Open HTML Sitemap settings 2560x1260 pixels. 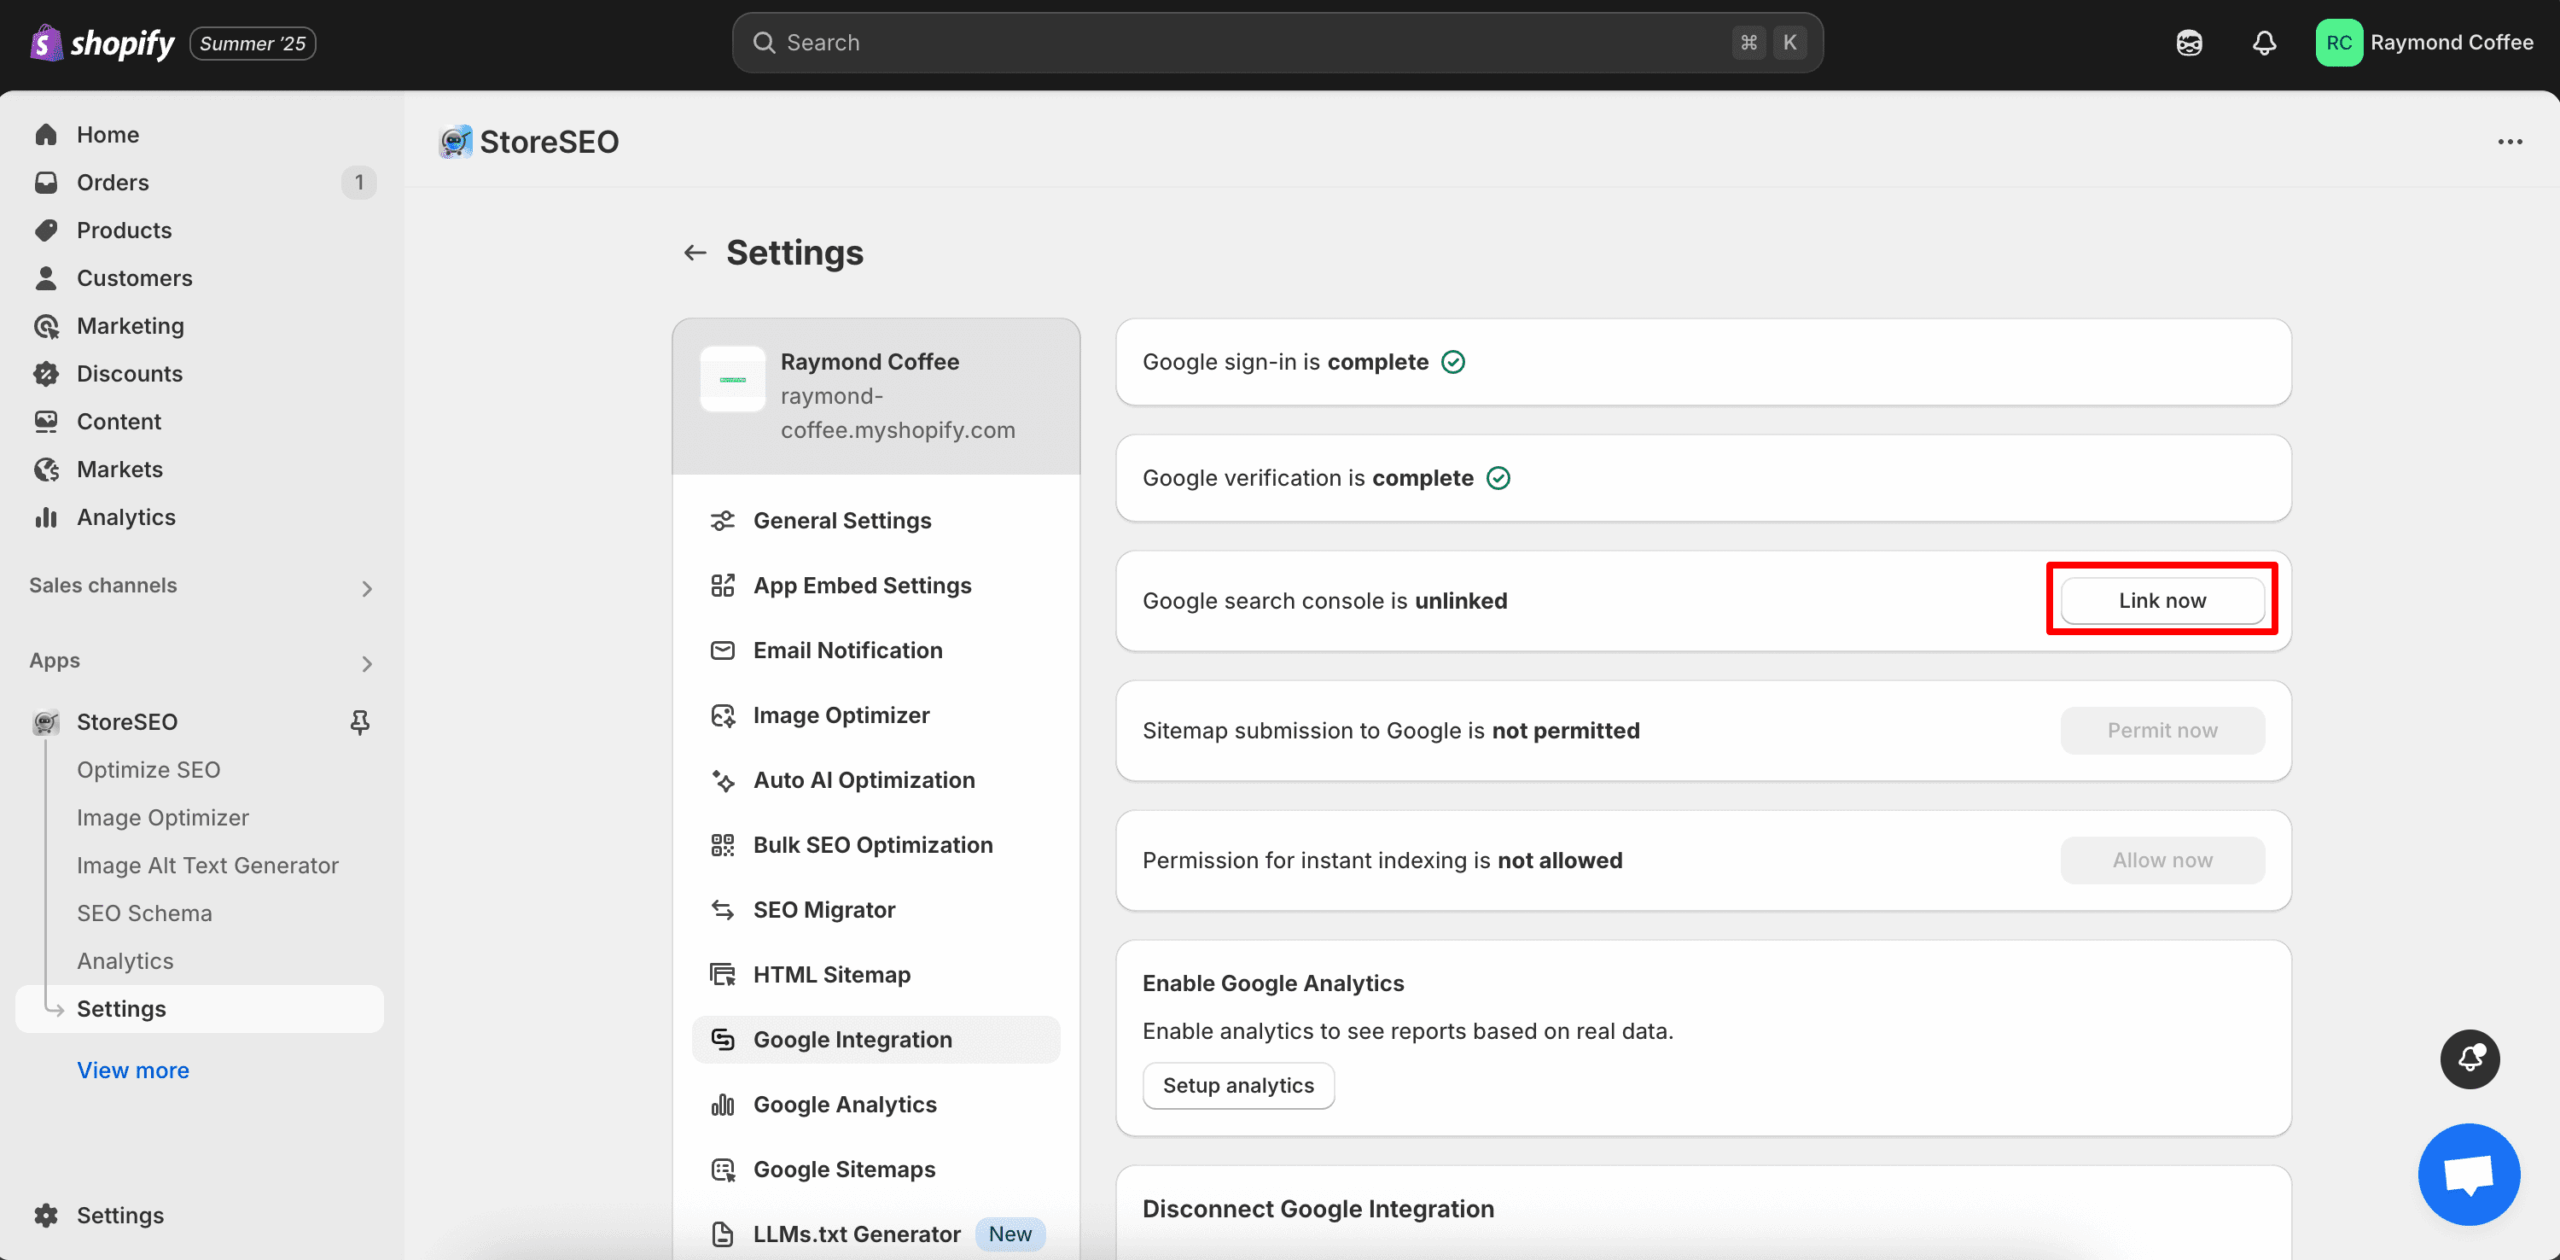tap(875, 975)
